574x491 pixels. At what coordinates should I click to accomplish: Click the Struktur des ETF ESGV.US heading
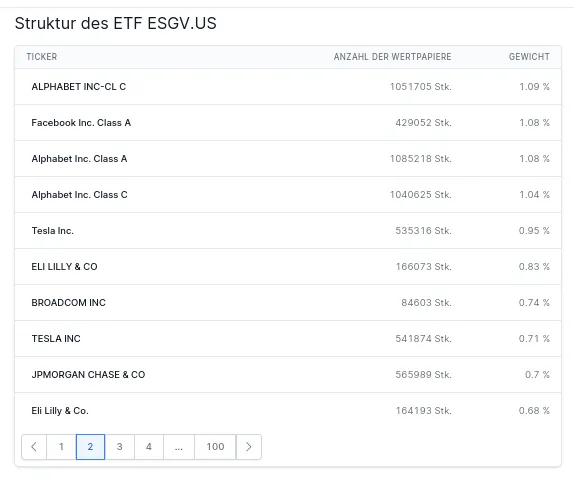[x=116, y=23]
